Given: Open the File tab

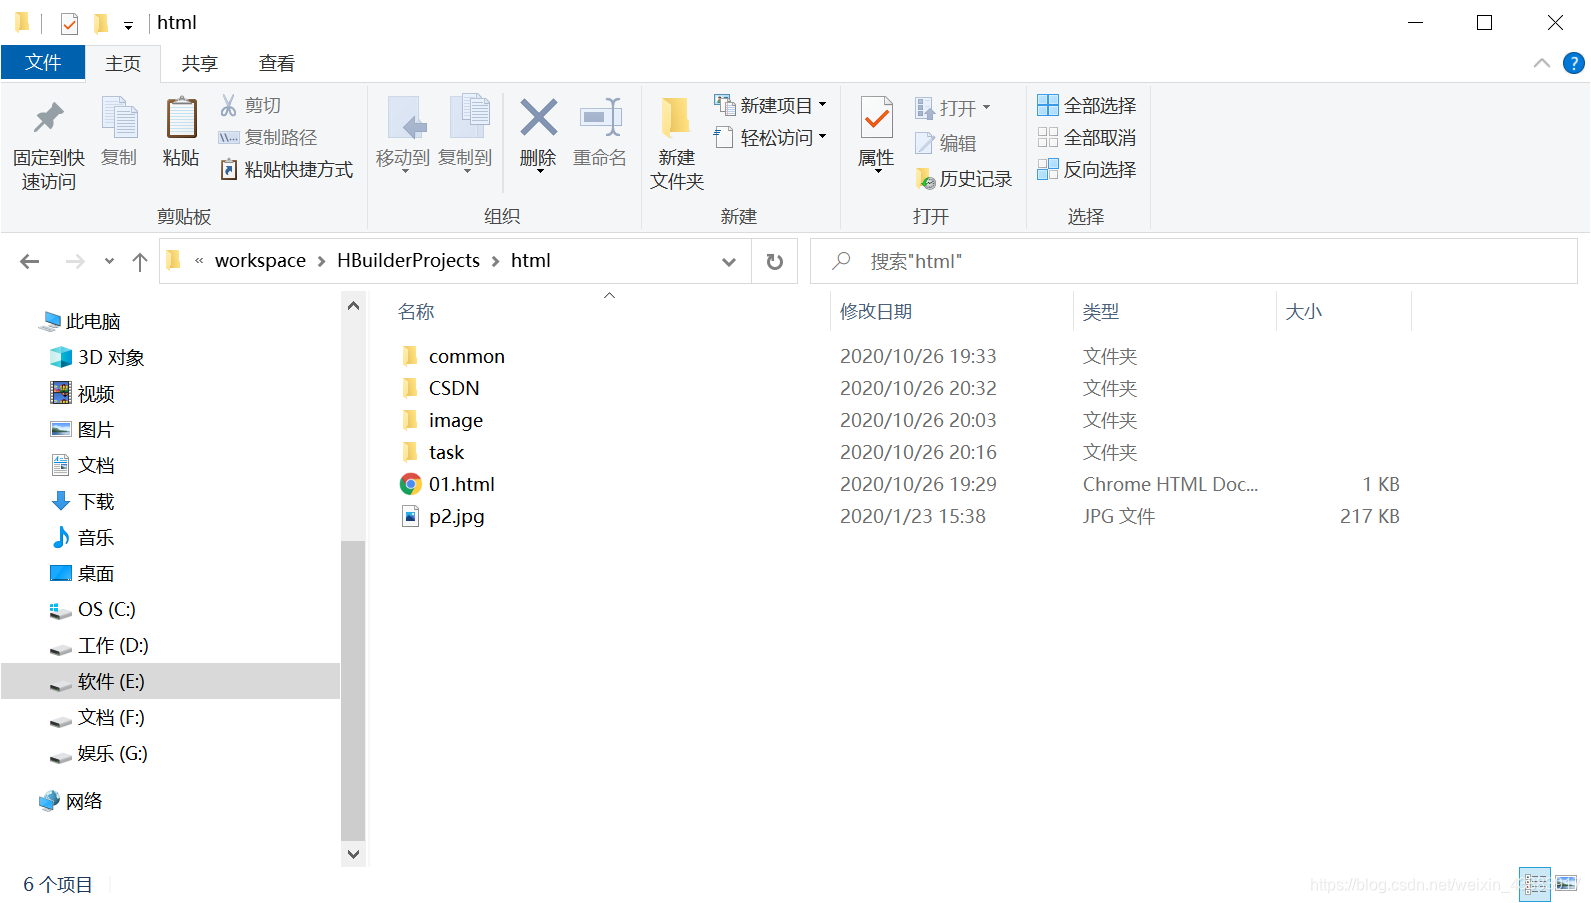Looking at the screenshot, I should 43,62.
